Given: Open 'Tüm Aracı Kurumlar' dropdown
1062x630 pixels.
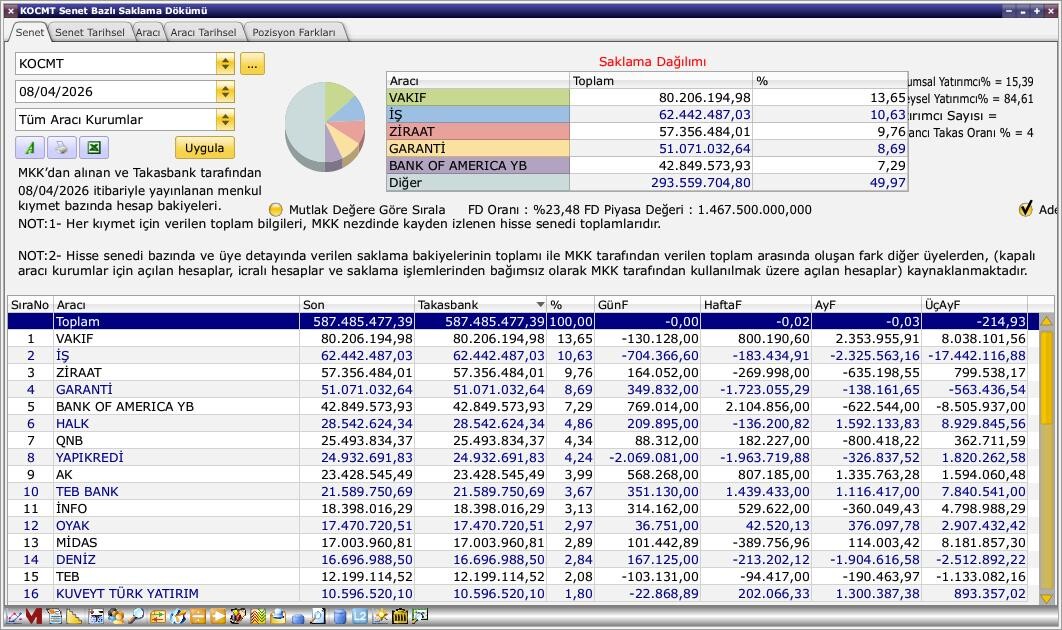Looking at the screenshot, I should coord(225,120).
